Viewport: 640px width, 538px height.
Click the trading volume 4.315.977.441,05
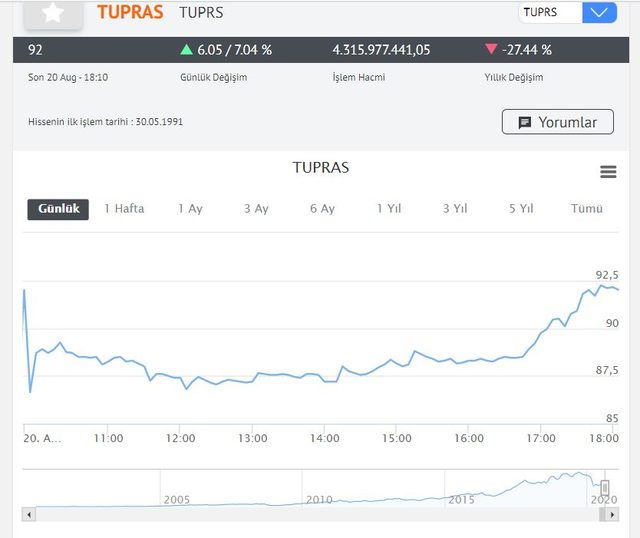pos(381,50)
